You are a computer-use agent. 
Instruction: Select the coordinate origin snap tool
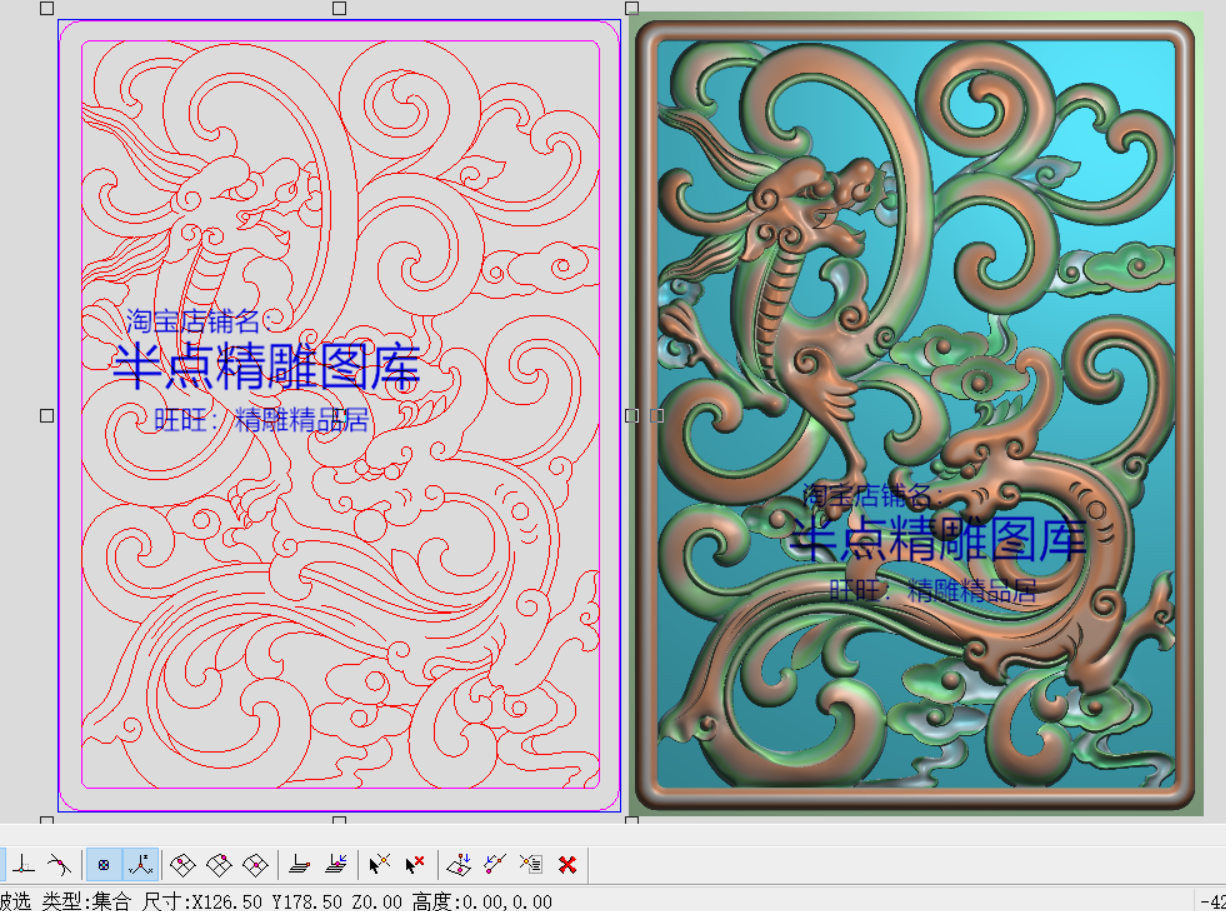point(22,864)
